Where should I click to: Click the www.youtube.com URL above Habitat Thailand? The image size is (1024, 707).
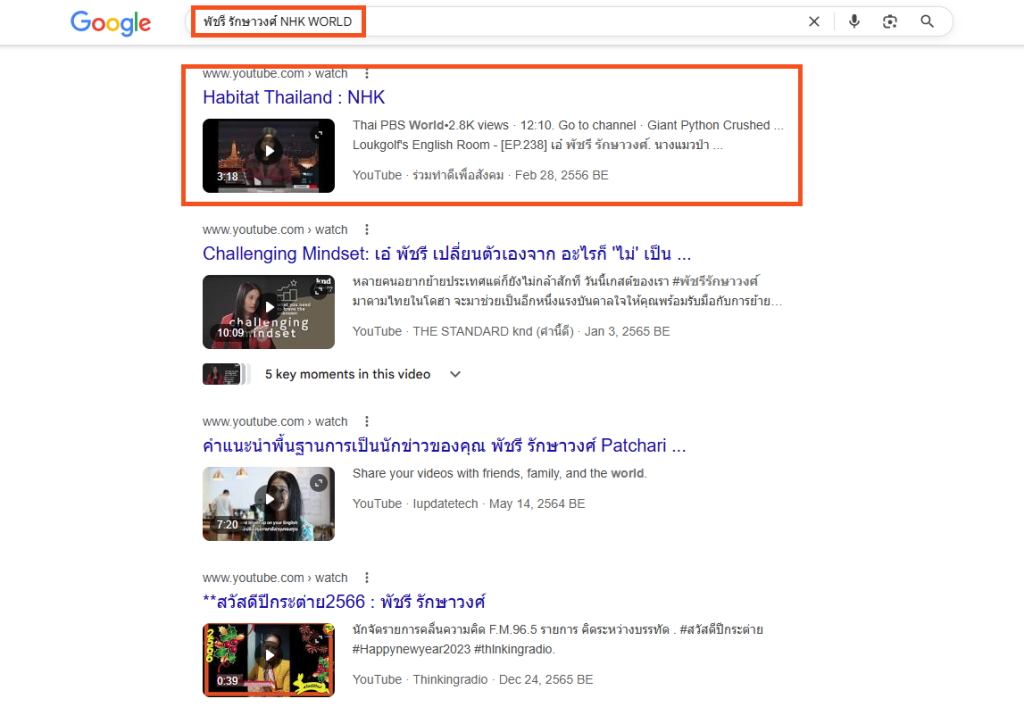click(x=275, y=73)
